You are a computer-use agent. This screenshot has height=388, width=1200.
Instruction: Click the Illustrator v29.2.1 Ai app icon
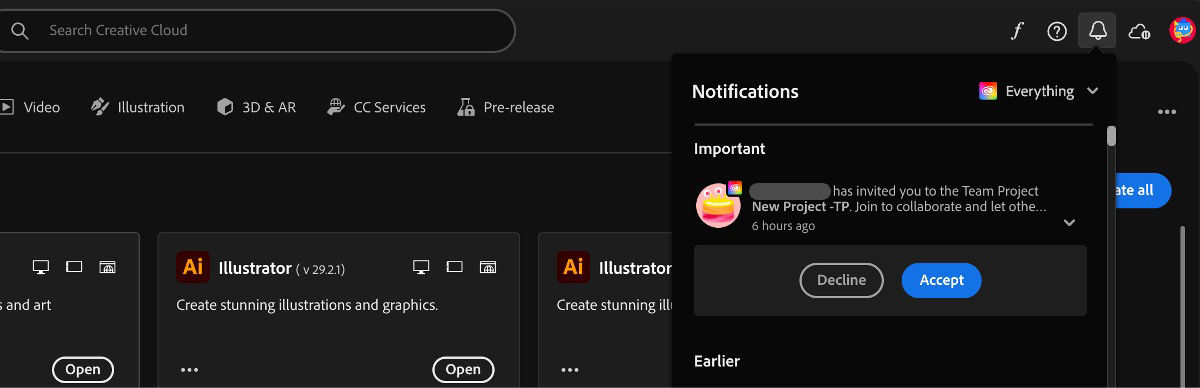coord(193,267)
